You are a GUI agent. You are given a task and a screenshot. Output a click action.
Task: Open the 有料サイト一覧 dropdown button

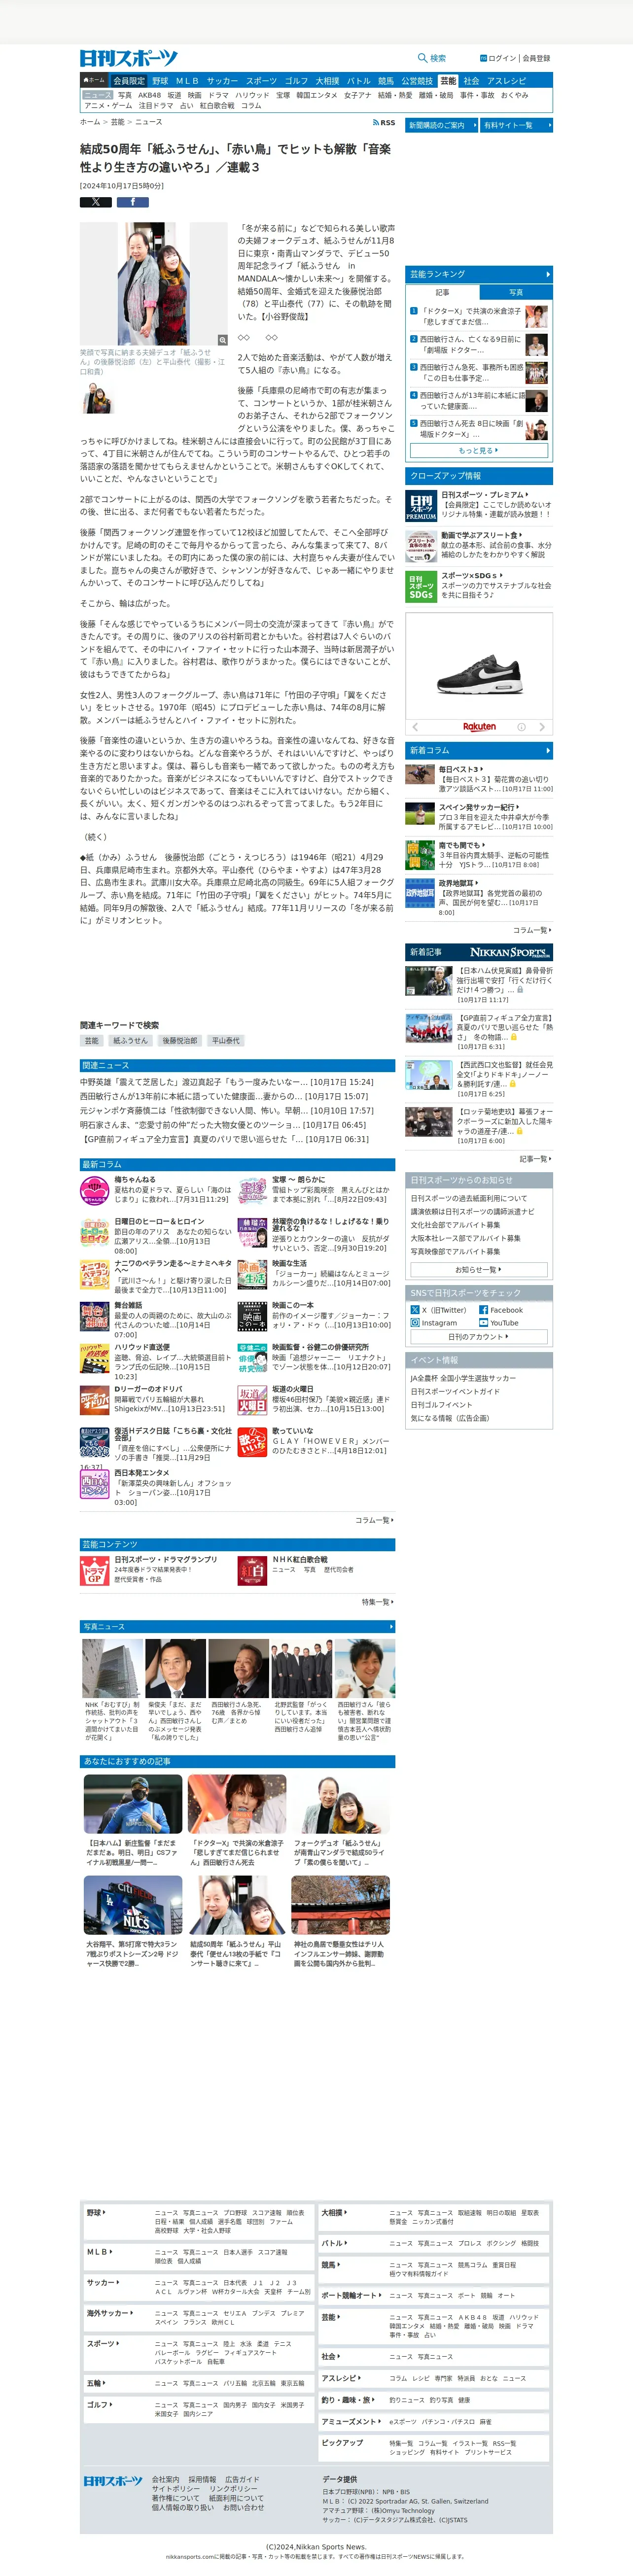516,125
